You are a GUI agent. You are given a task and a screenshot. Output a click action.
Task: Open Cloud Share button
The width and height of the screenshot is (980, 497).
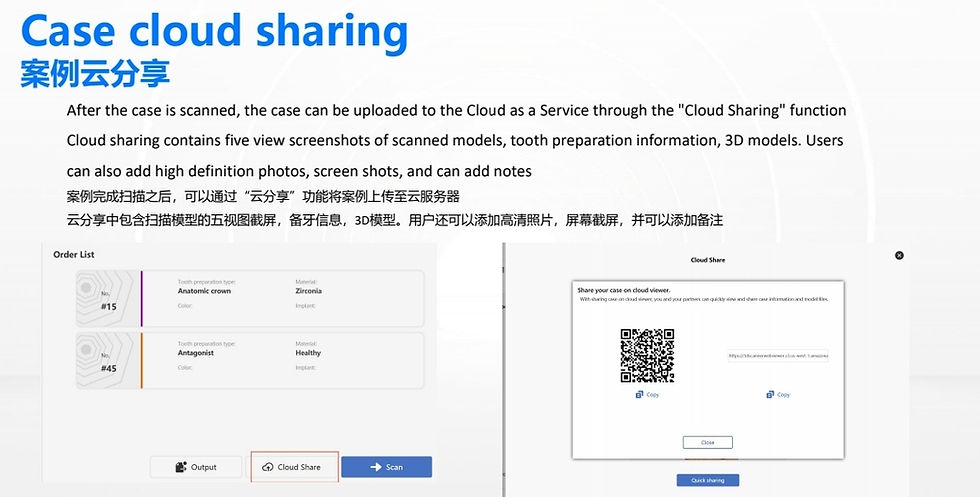[294, 467]
